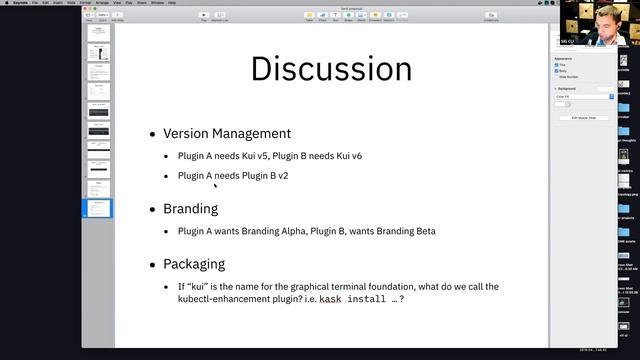Open the View menu in menu bar
Image resolution: width=640 pixels, height=360 pixels.
tap(117, 2)
